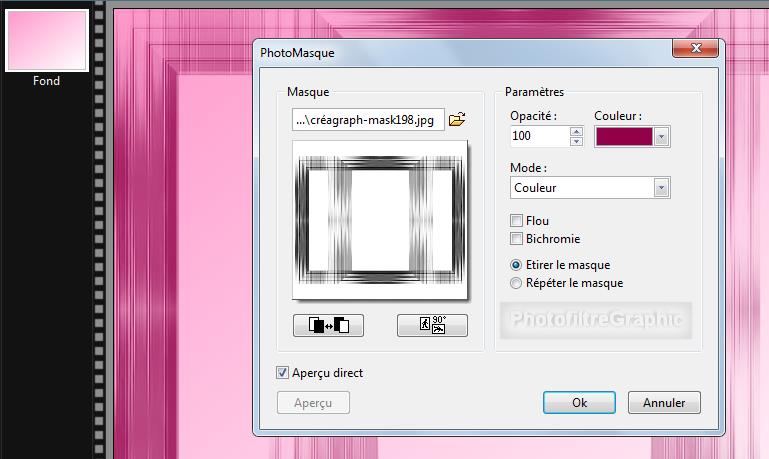This screenshot has height=459, width=769.
Task: Select the Etirer le masque option
Action: point(517,265)
